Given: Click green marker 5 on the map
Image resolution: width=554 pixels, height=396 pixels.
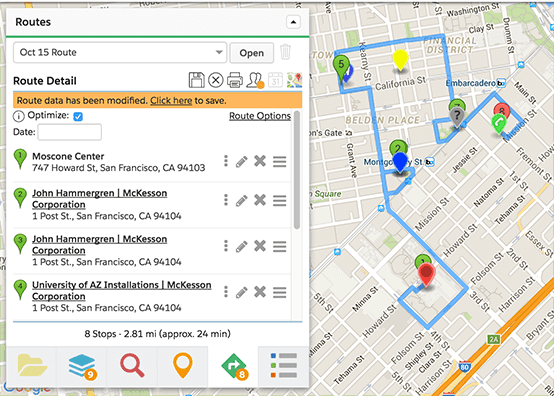Looking at the screenshot, I should [341, 67].
